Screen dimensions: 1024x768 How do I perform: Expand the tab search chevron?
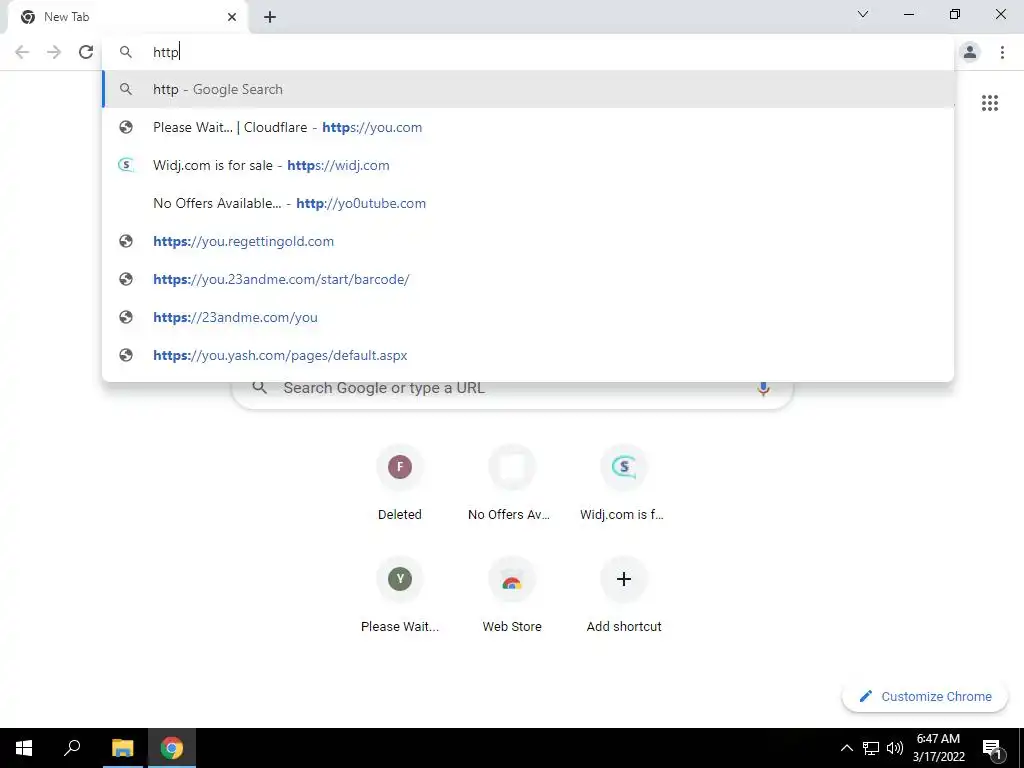pyautogui.click(x=863, y=14)
